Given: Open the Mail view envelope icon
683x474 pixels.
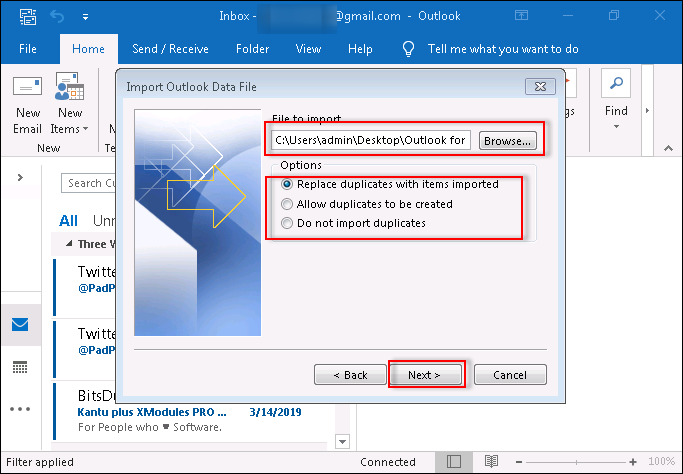Looking at the screenshot, I should point(20,325).
